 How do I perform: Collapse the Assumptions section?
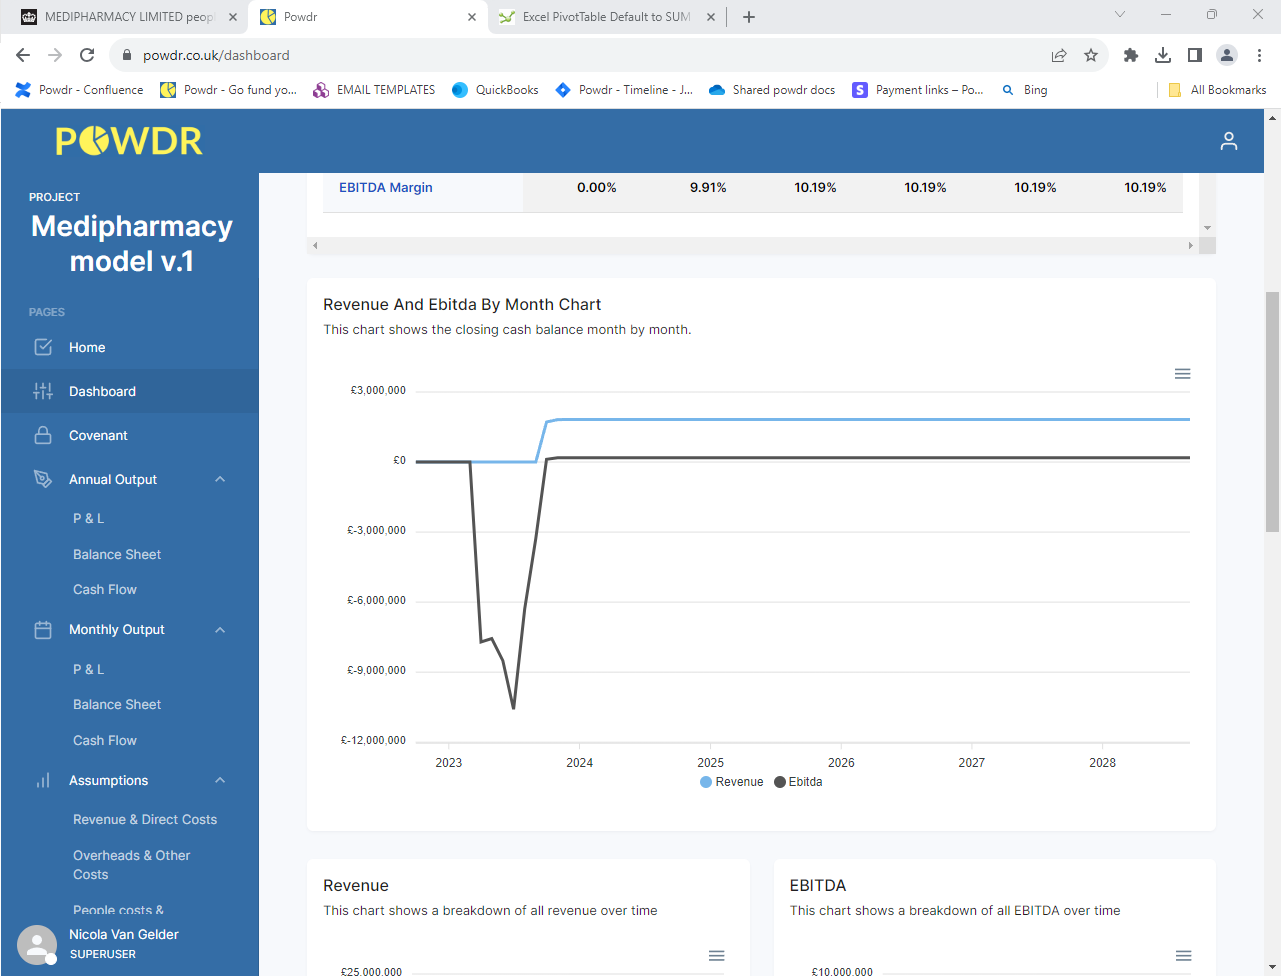(220, 780)
